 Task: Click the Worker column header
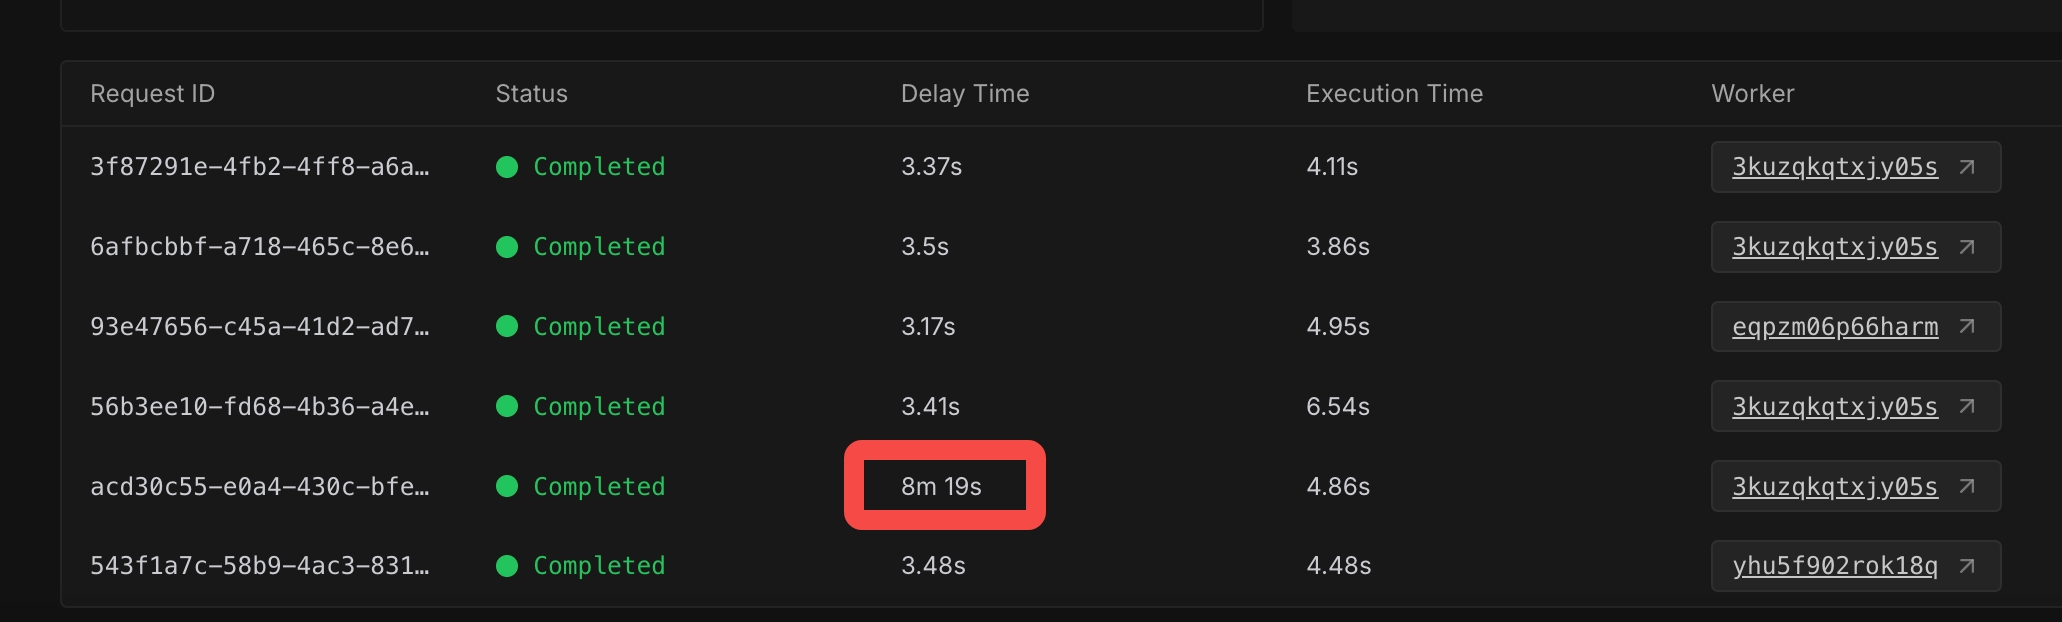1752,94
